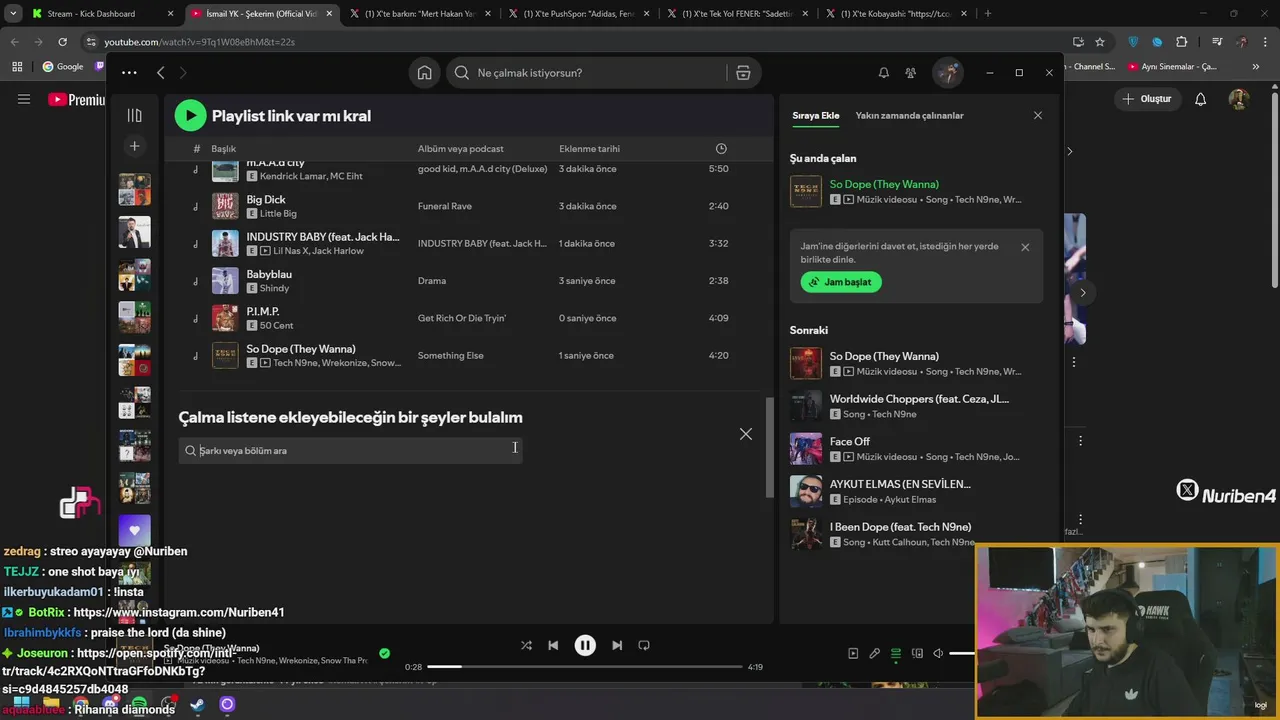Open the 'Get Rich Or Die Tryin'' album link
Viewport: 1280px width, 720px height.
(462, 318)
